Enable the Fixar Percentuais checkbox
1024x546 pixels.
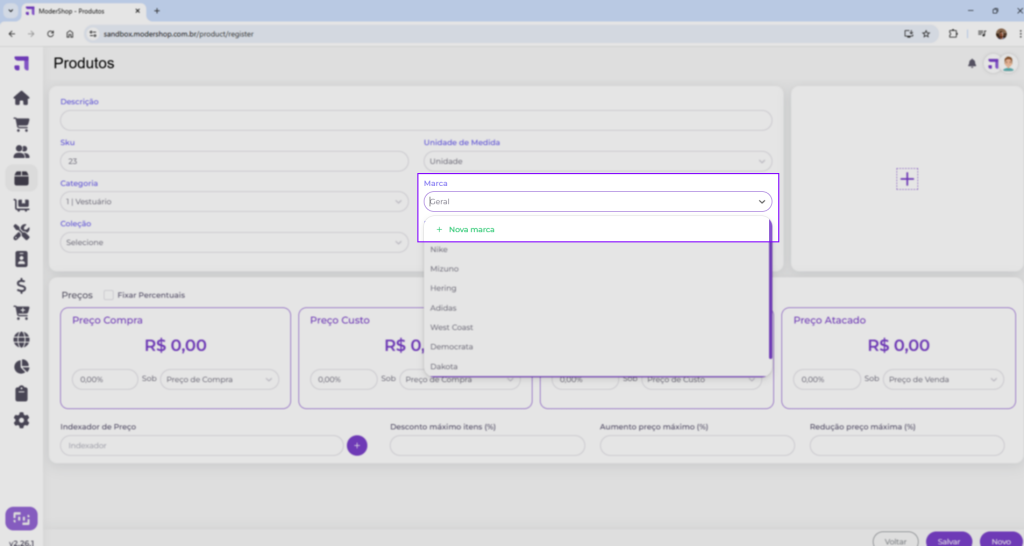point(108,295)
